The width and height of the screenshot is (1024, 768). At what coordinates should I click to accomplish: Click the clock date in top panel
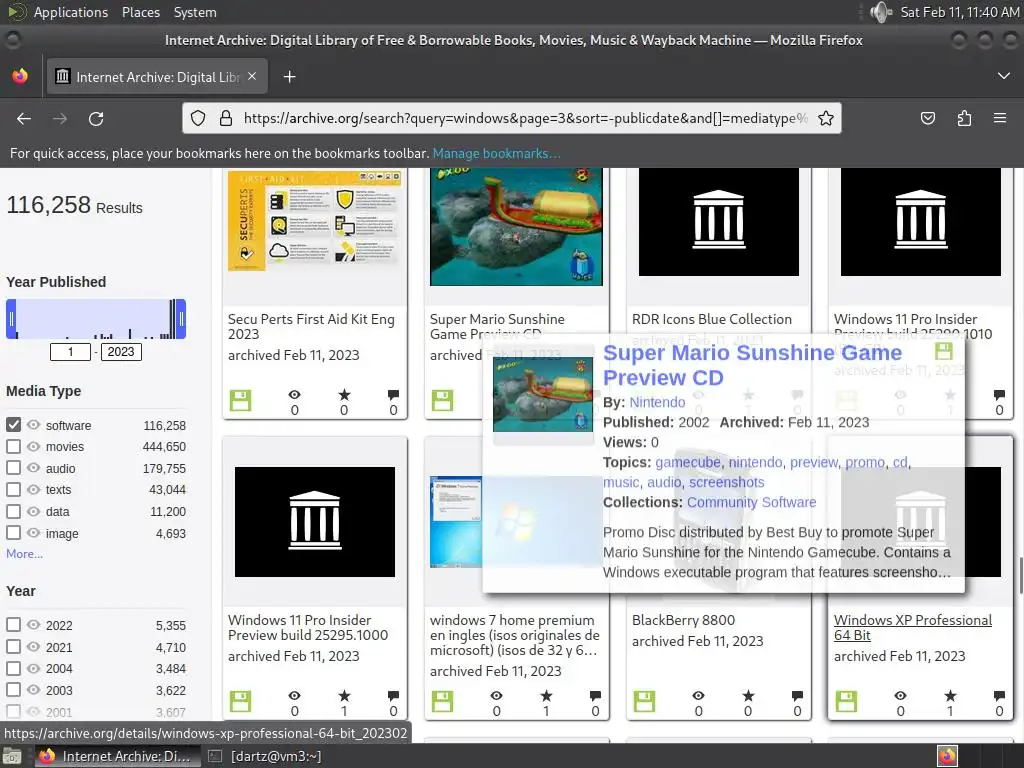959,12
